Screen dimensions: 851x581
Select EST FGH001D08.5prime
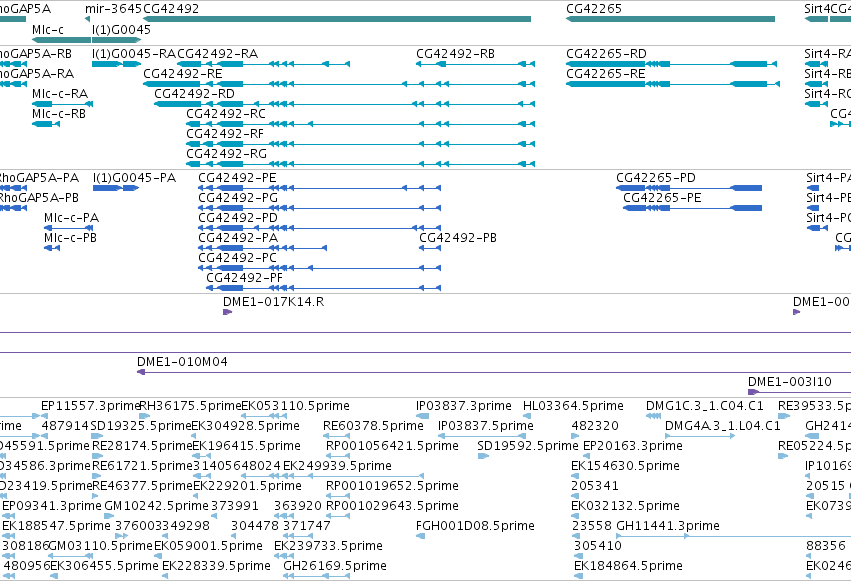click(x=475, y=527)
